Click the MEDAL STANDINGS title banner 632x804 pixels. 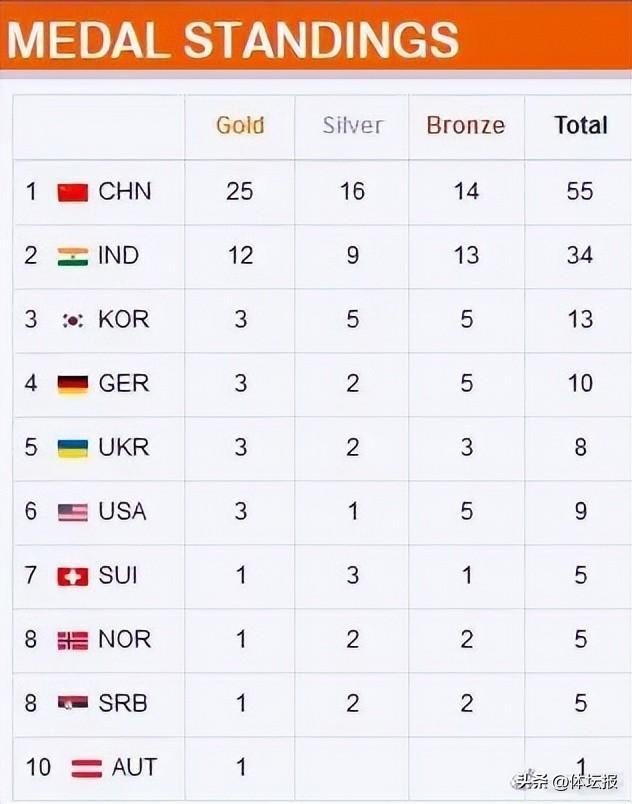coord(233,40)
